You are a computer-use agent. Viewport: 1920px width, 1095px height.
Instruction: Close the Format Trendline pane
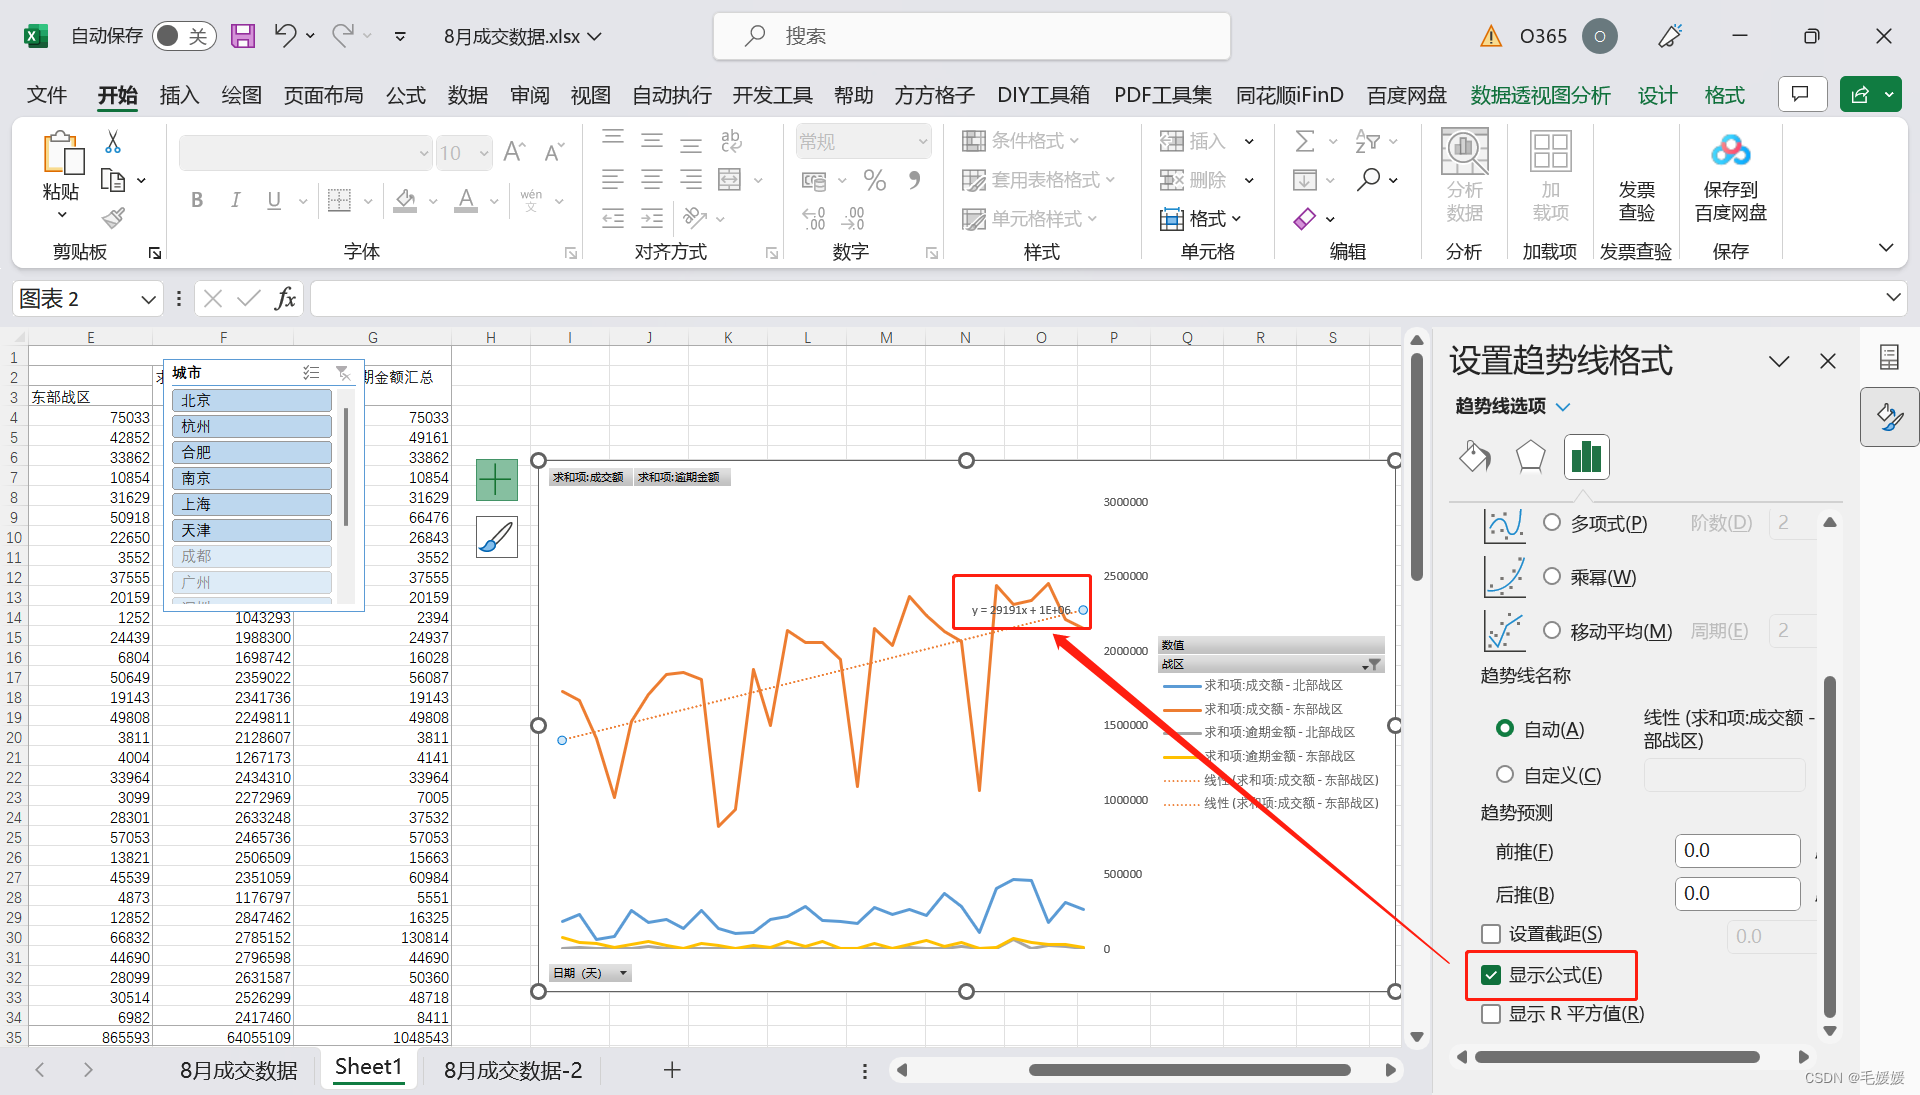[x=1828, y=361]
